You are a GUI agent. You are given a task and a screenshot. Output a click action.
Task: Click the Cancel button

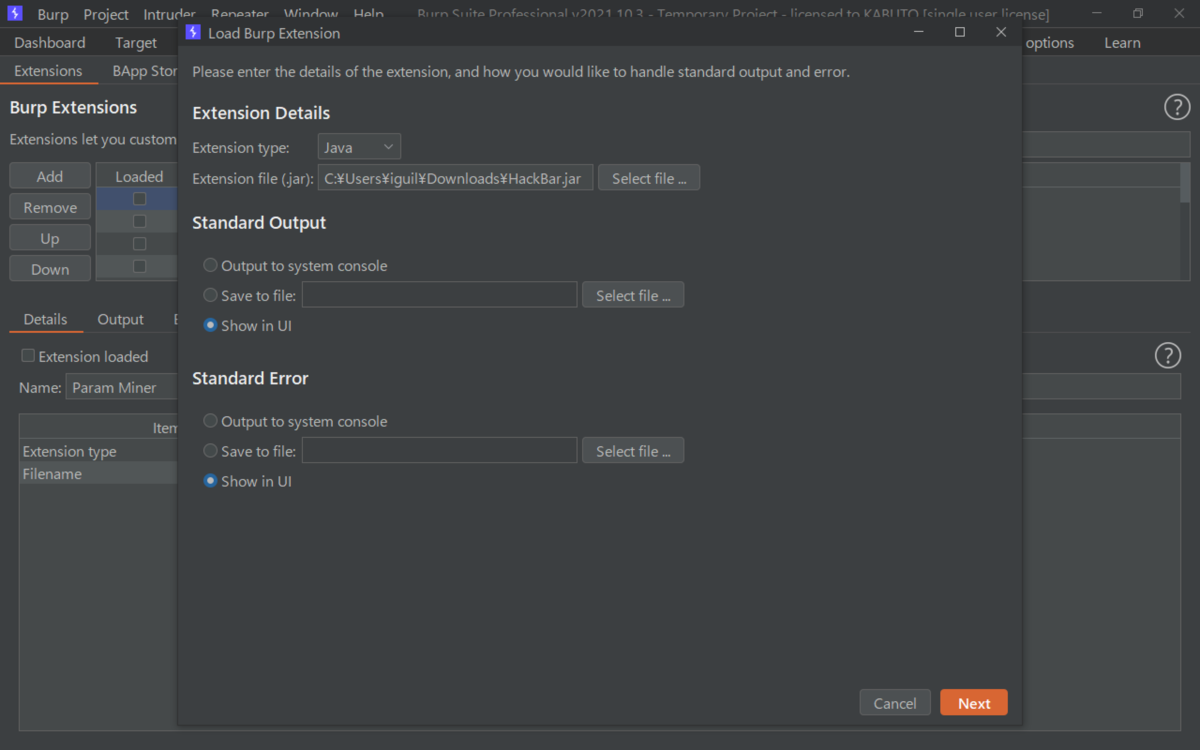[x=895, y=703]
